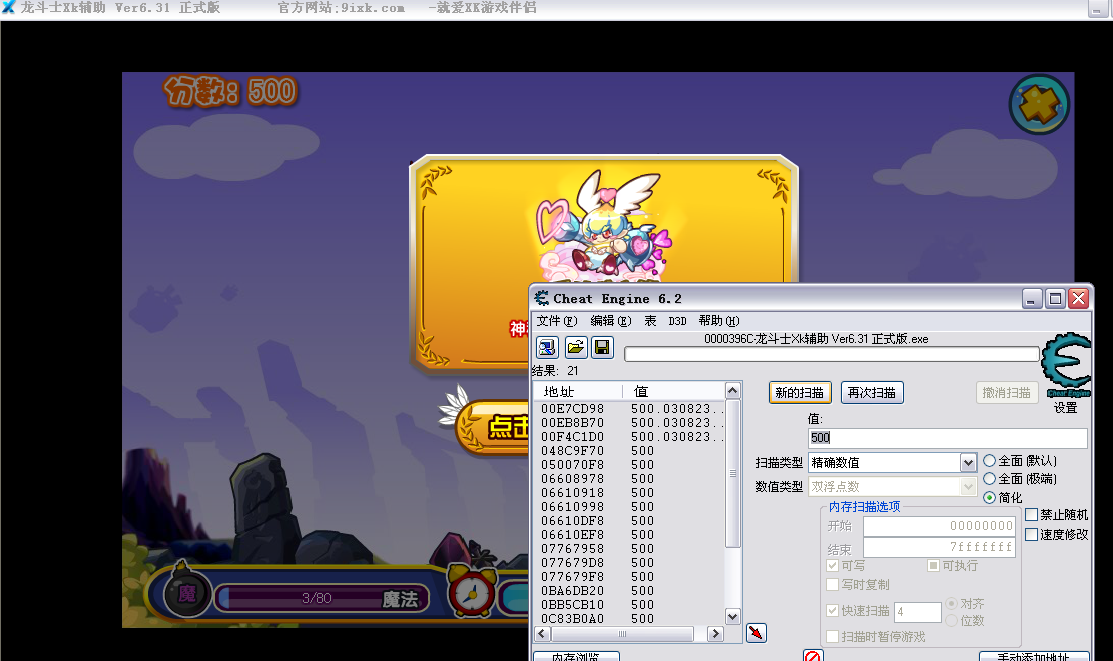1113x661 pixels.
Task: Toggle the 快速扫描 checkbox
Action: tap(833, 611)
